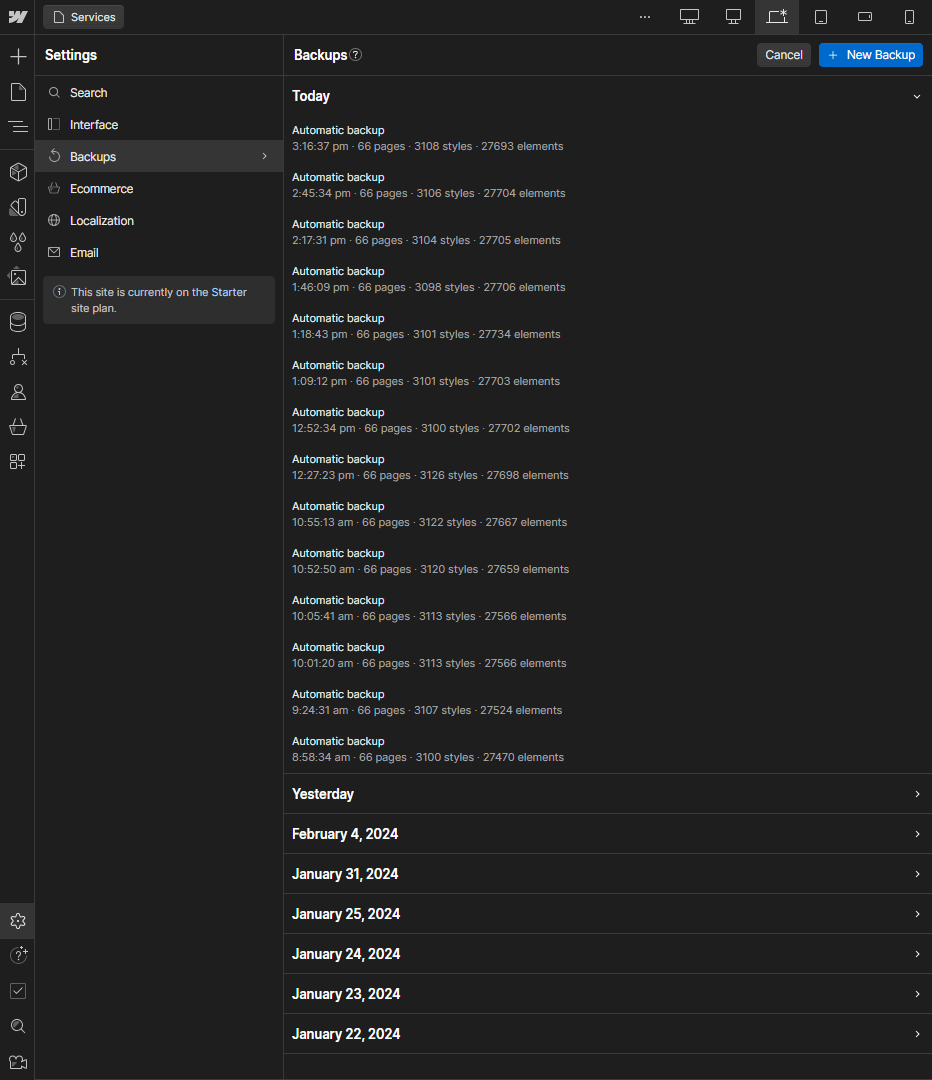Open the overflow ellipsis menu

pyautogui.click(x=644, y=16)
